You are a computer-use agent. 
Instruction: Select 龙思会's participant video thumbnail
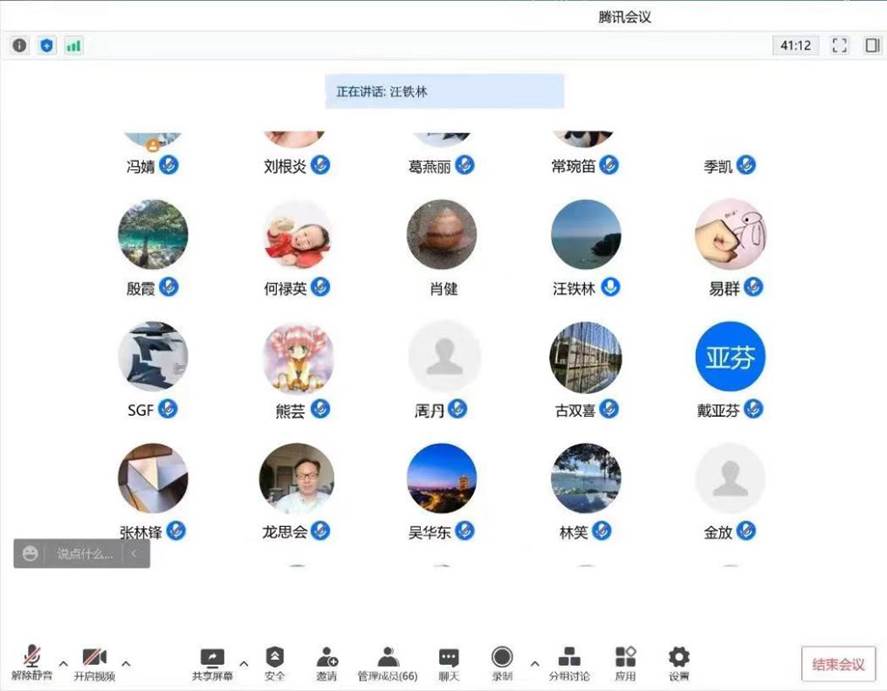point(296,479)
